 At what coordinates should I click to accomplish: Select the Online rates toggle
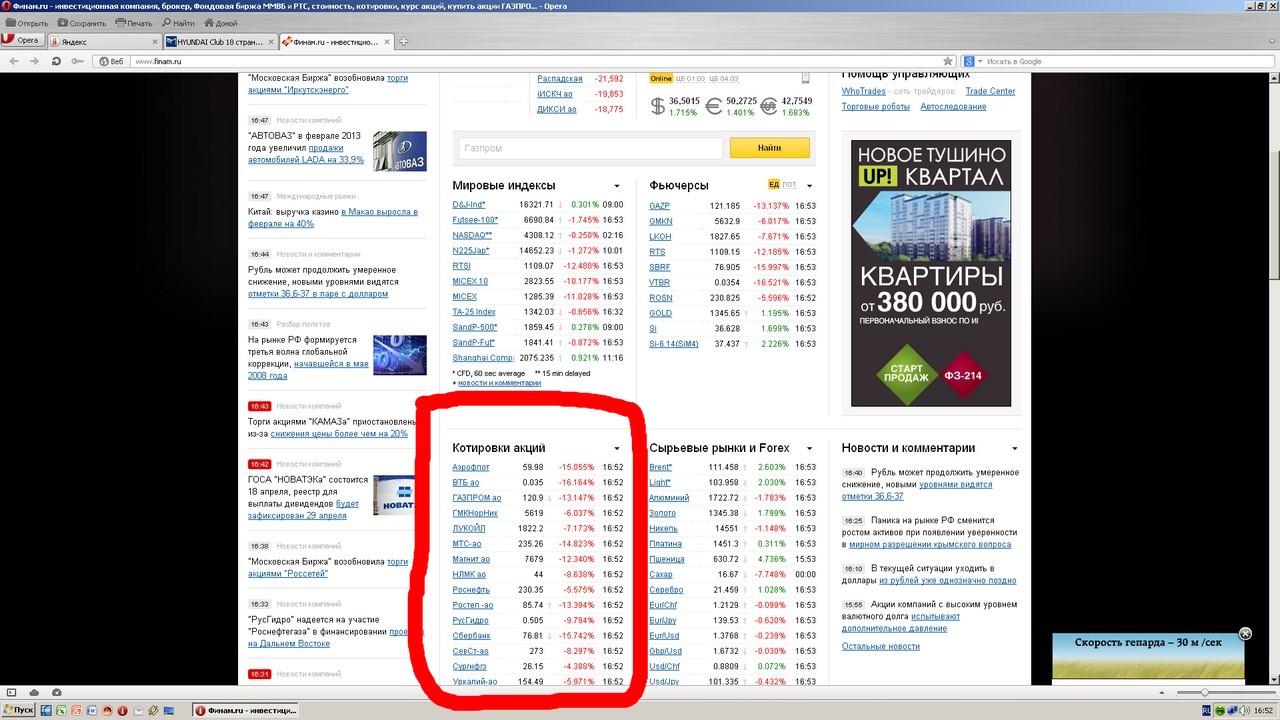[x=661, y=78]
